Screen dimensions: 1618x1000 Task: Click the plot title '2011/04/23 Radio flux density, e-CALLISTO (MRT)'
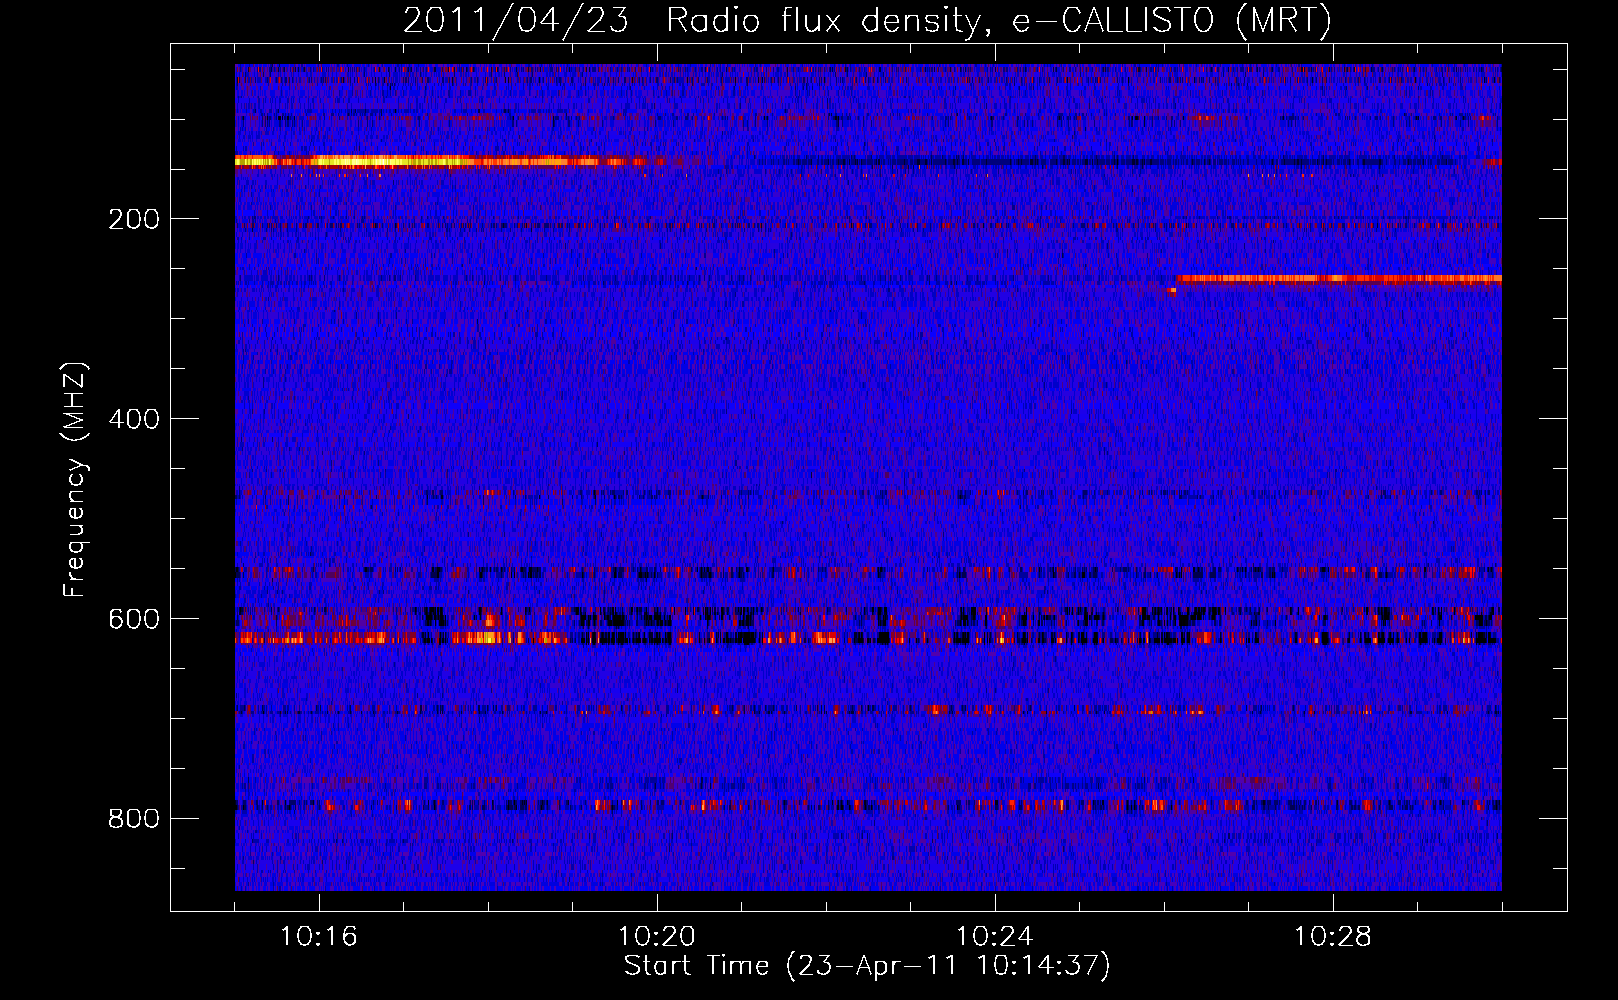click(867, 20)
